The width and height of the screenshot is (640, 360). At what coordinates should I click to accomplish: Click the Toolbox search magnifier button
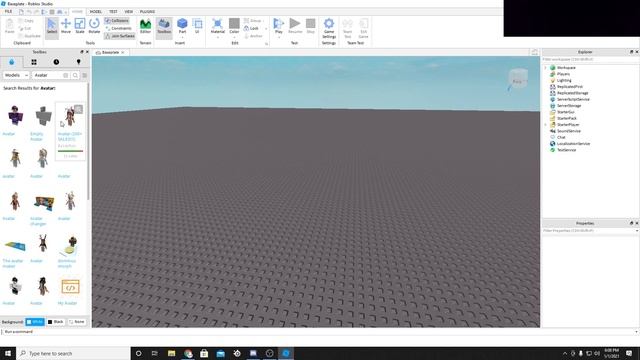(75, 75)
